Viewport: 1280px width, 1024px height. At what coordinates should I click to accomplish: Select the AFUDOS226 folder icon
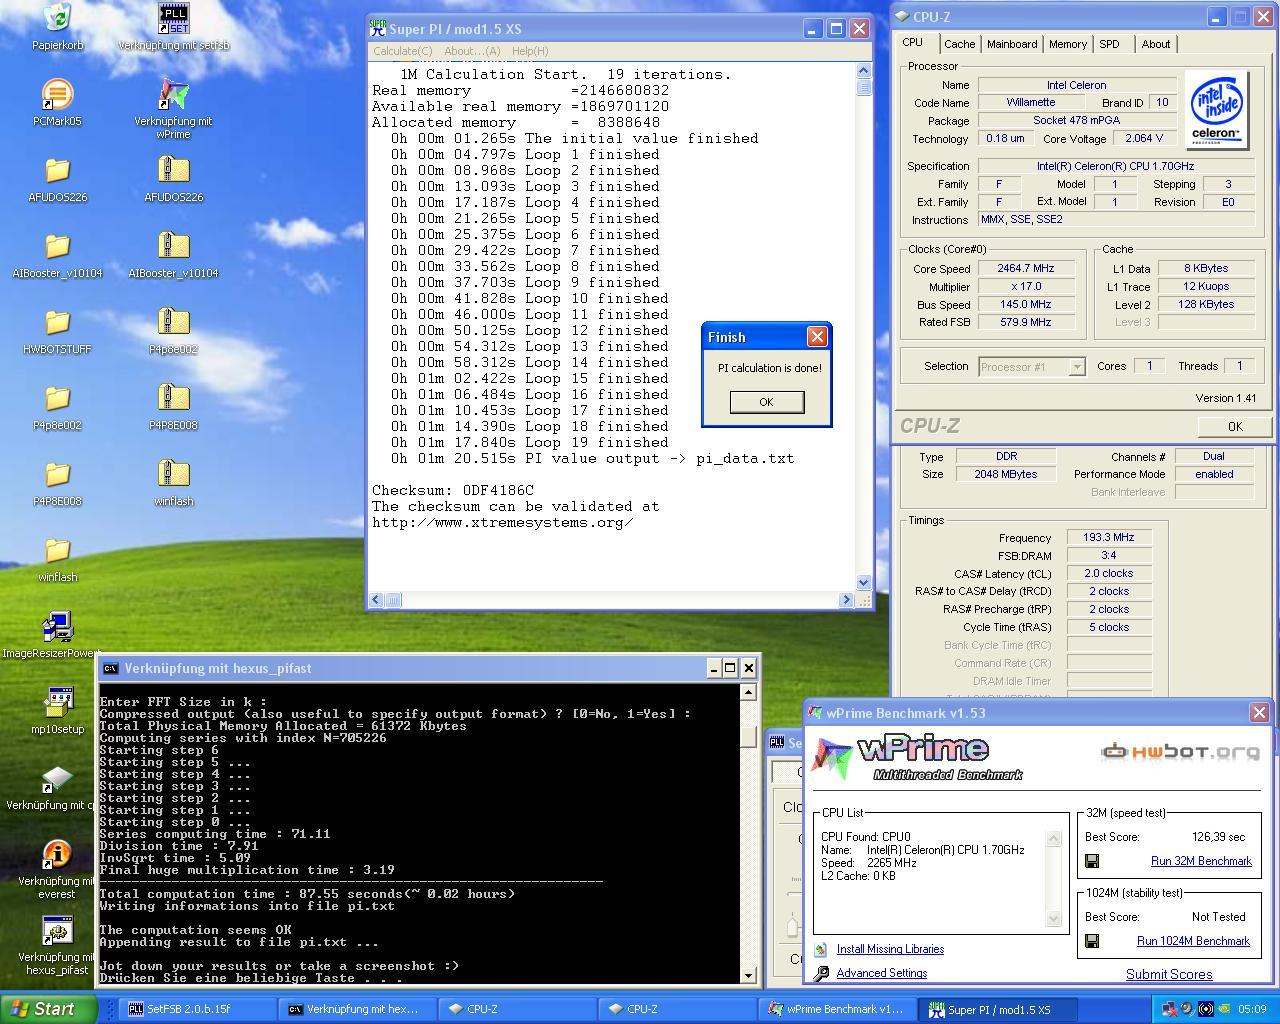[57, 170]
